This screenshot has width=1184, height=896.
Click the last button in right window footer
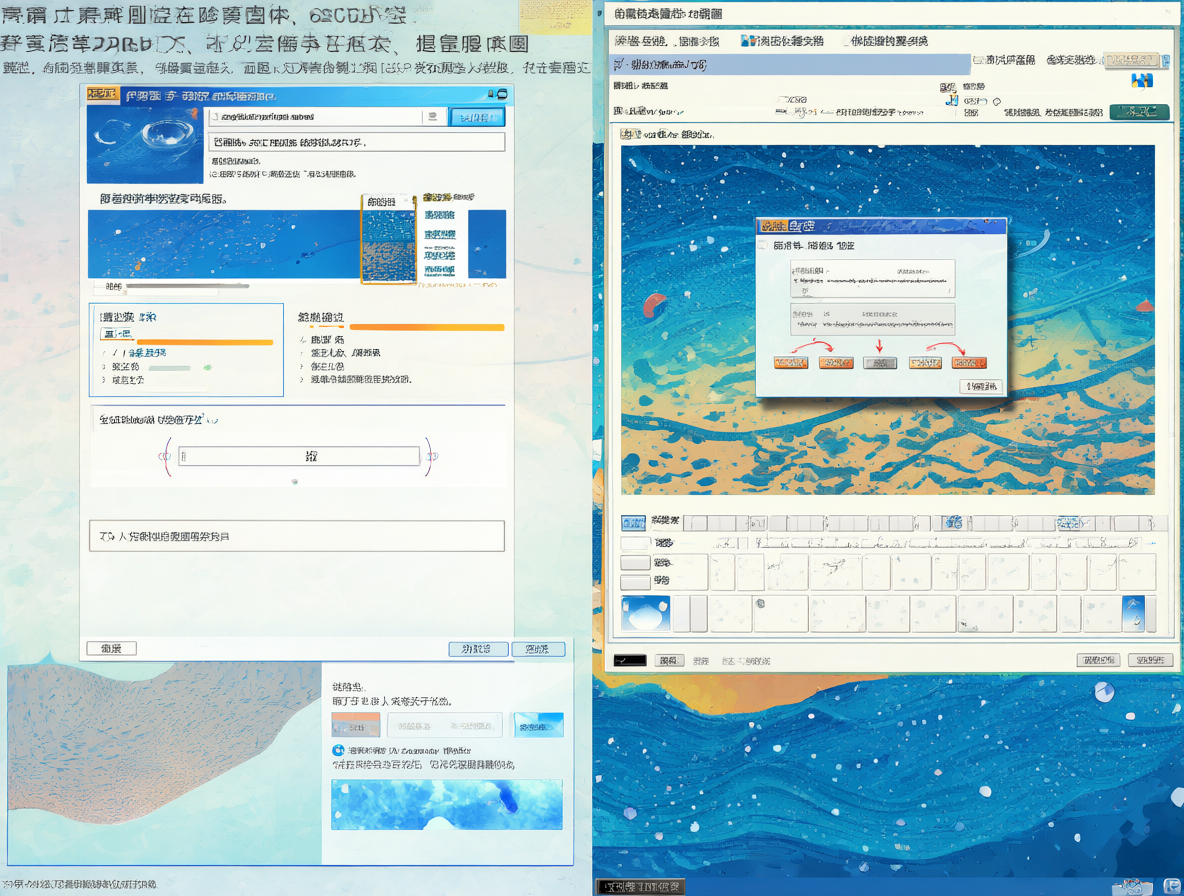click(x=1150, y=660)
